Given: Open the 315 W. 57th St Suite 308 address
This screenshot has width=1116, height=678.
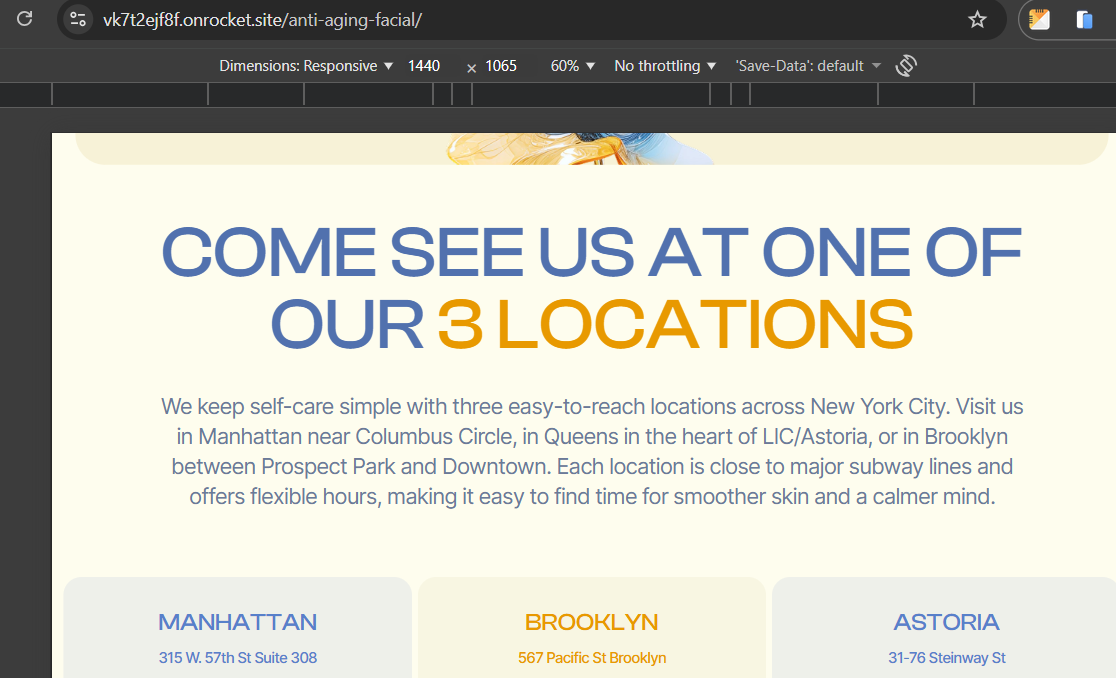Looking at the screenshot, I should [x=238, y=657].
